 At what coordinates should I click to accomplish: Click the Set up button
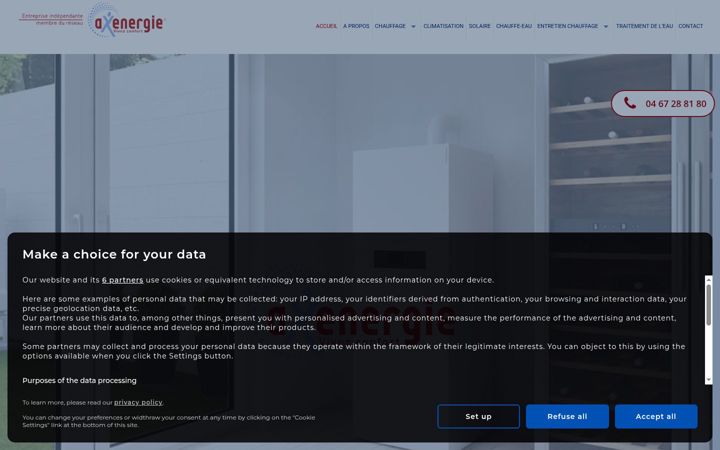[478, 416]
